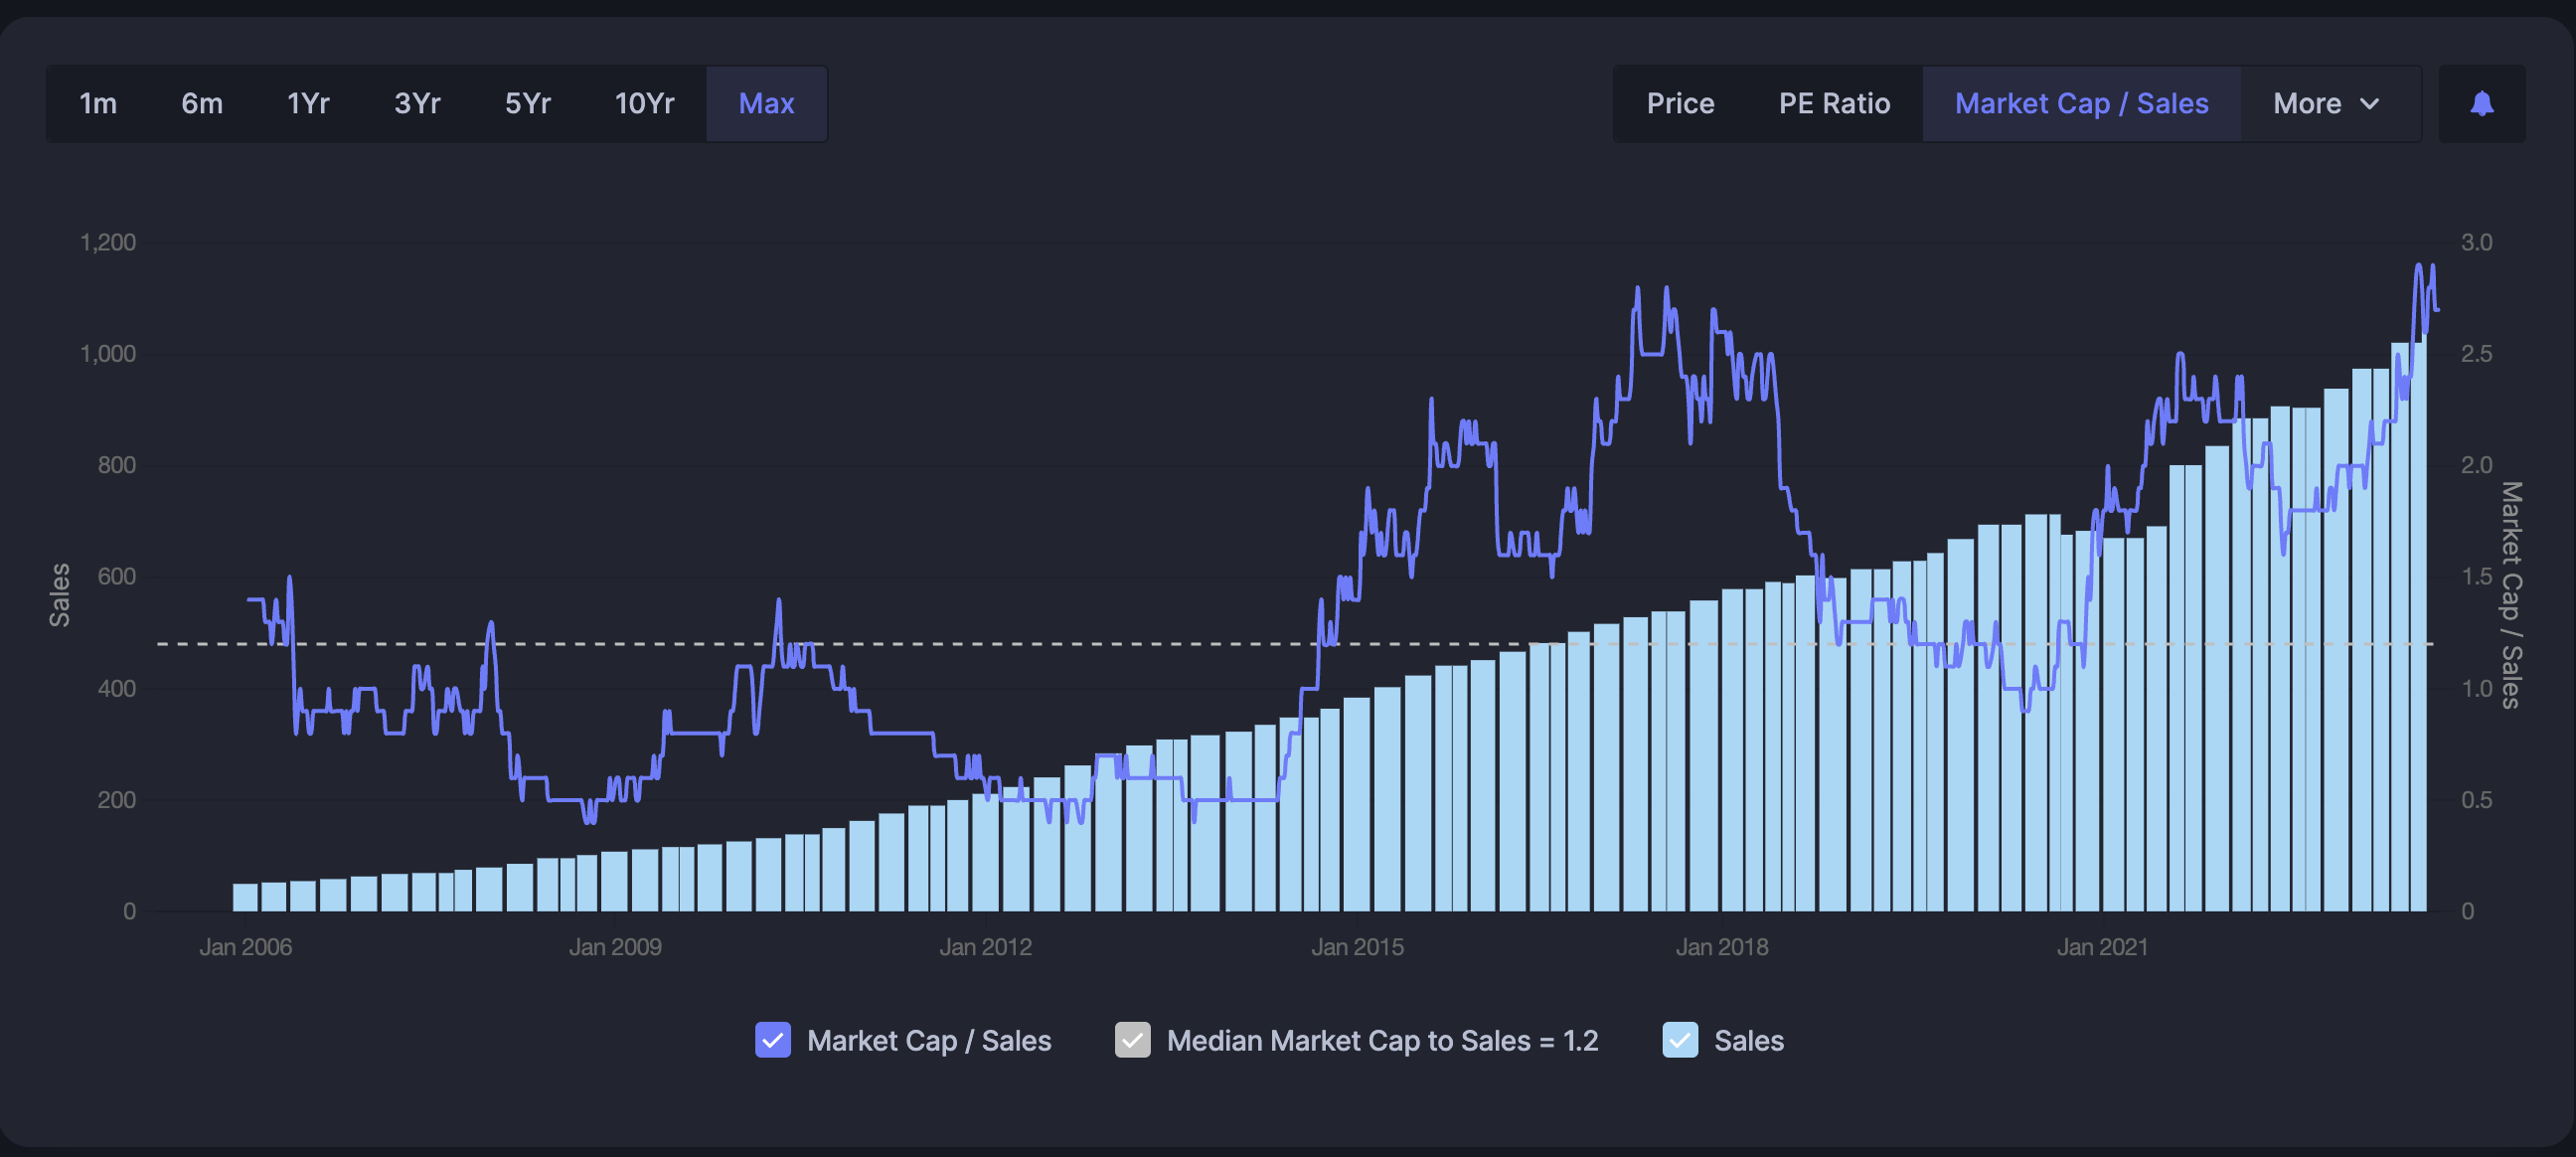This screenshot has width=2576, height=1157.
Task: Click the More chevron arrow
Action: pyautogui.click(x=2369, y=104)
